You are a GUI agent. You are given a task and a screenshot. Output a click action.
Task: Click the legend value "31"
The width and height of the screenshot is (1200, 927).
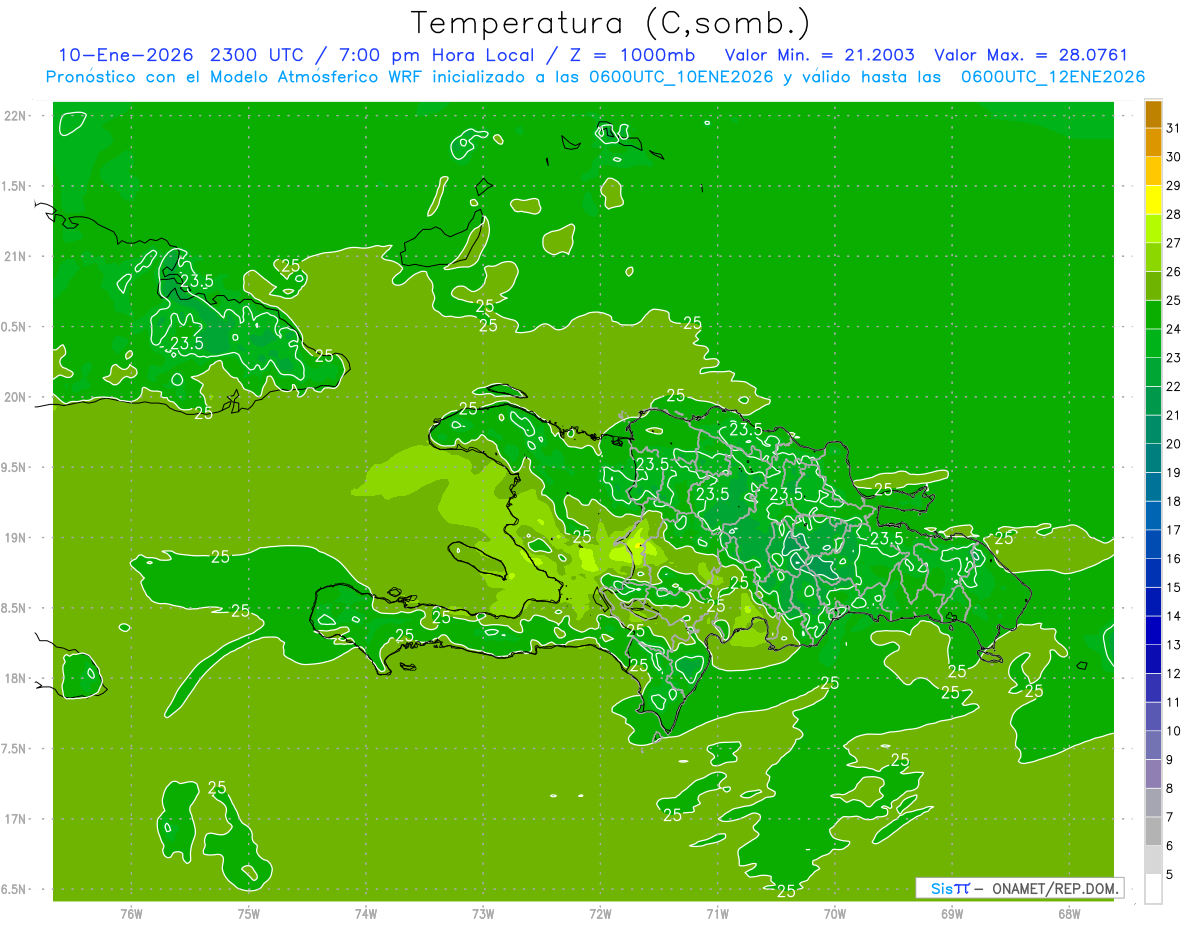[x=1174, y=128]
